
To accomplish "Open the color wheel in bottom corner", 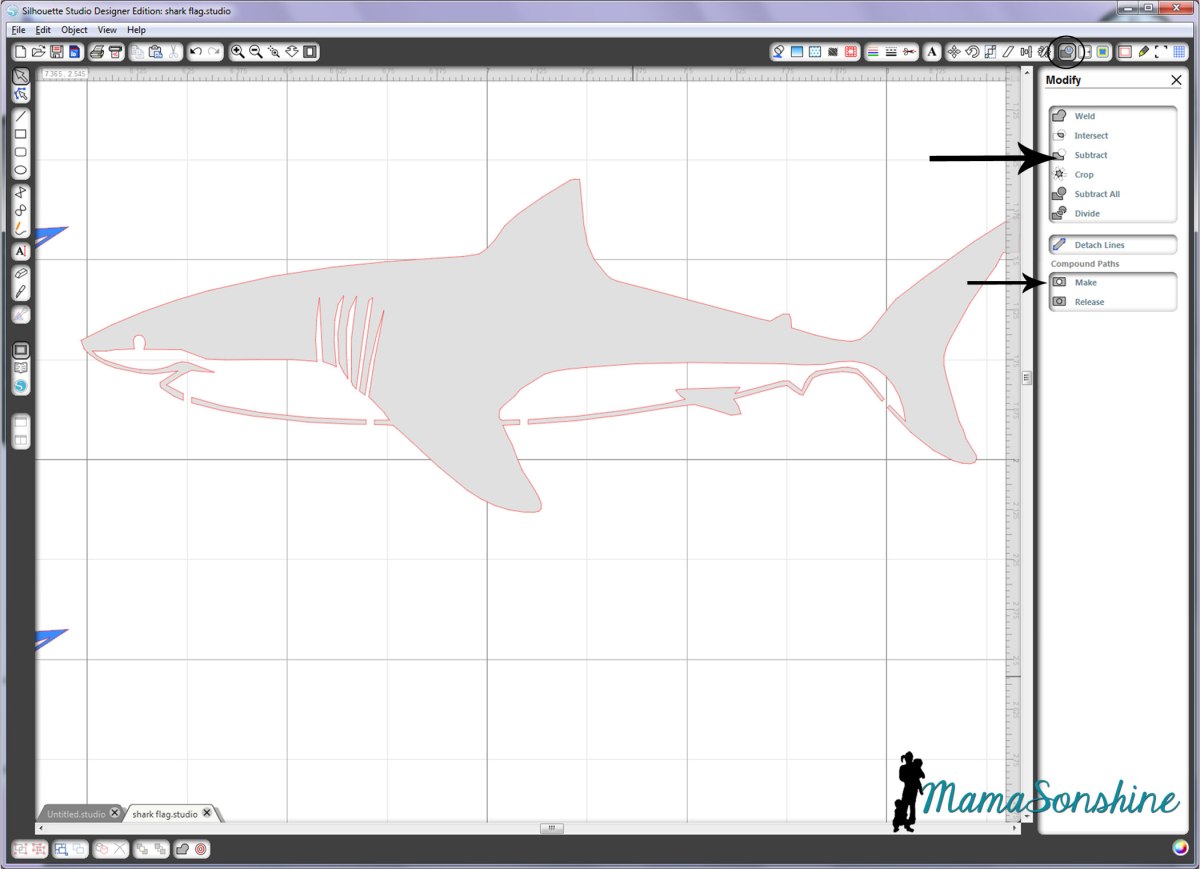I will point(1181,848).
